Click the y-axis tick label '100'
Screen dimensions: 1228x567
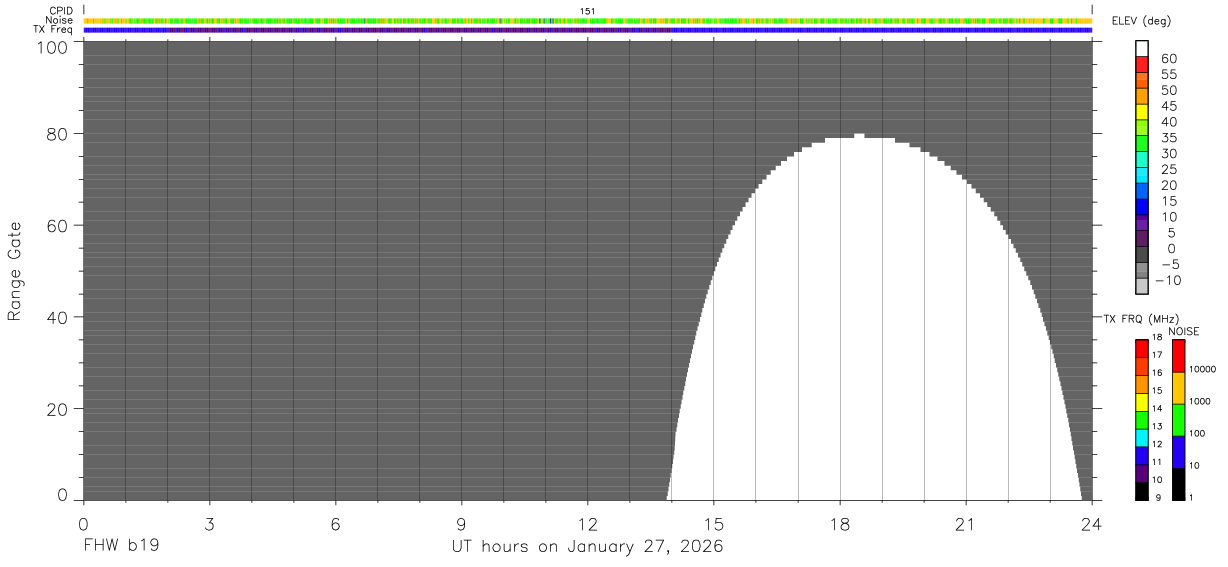tap(51, 46)
